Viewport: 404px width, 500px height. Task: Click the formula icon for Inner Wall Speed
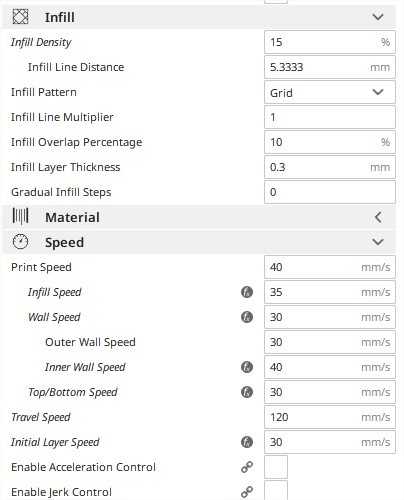(x=247, y=367)
